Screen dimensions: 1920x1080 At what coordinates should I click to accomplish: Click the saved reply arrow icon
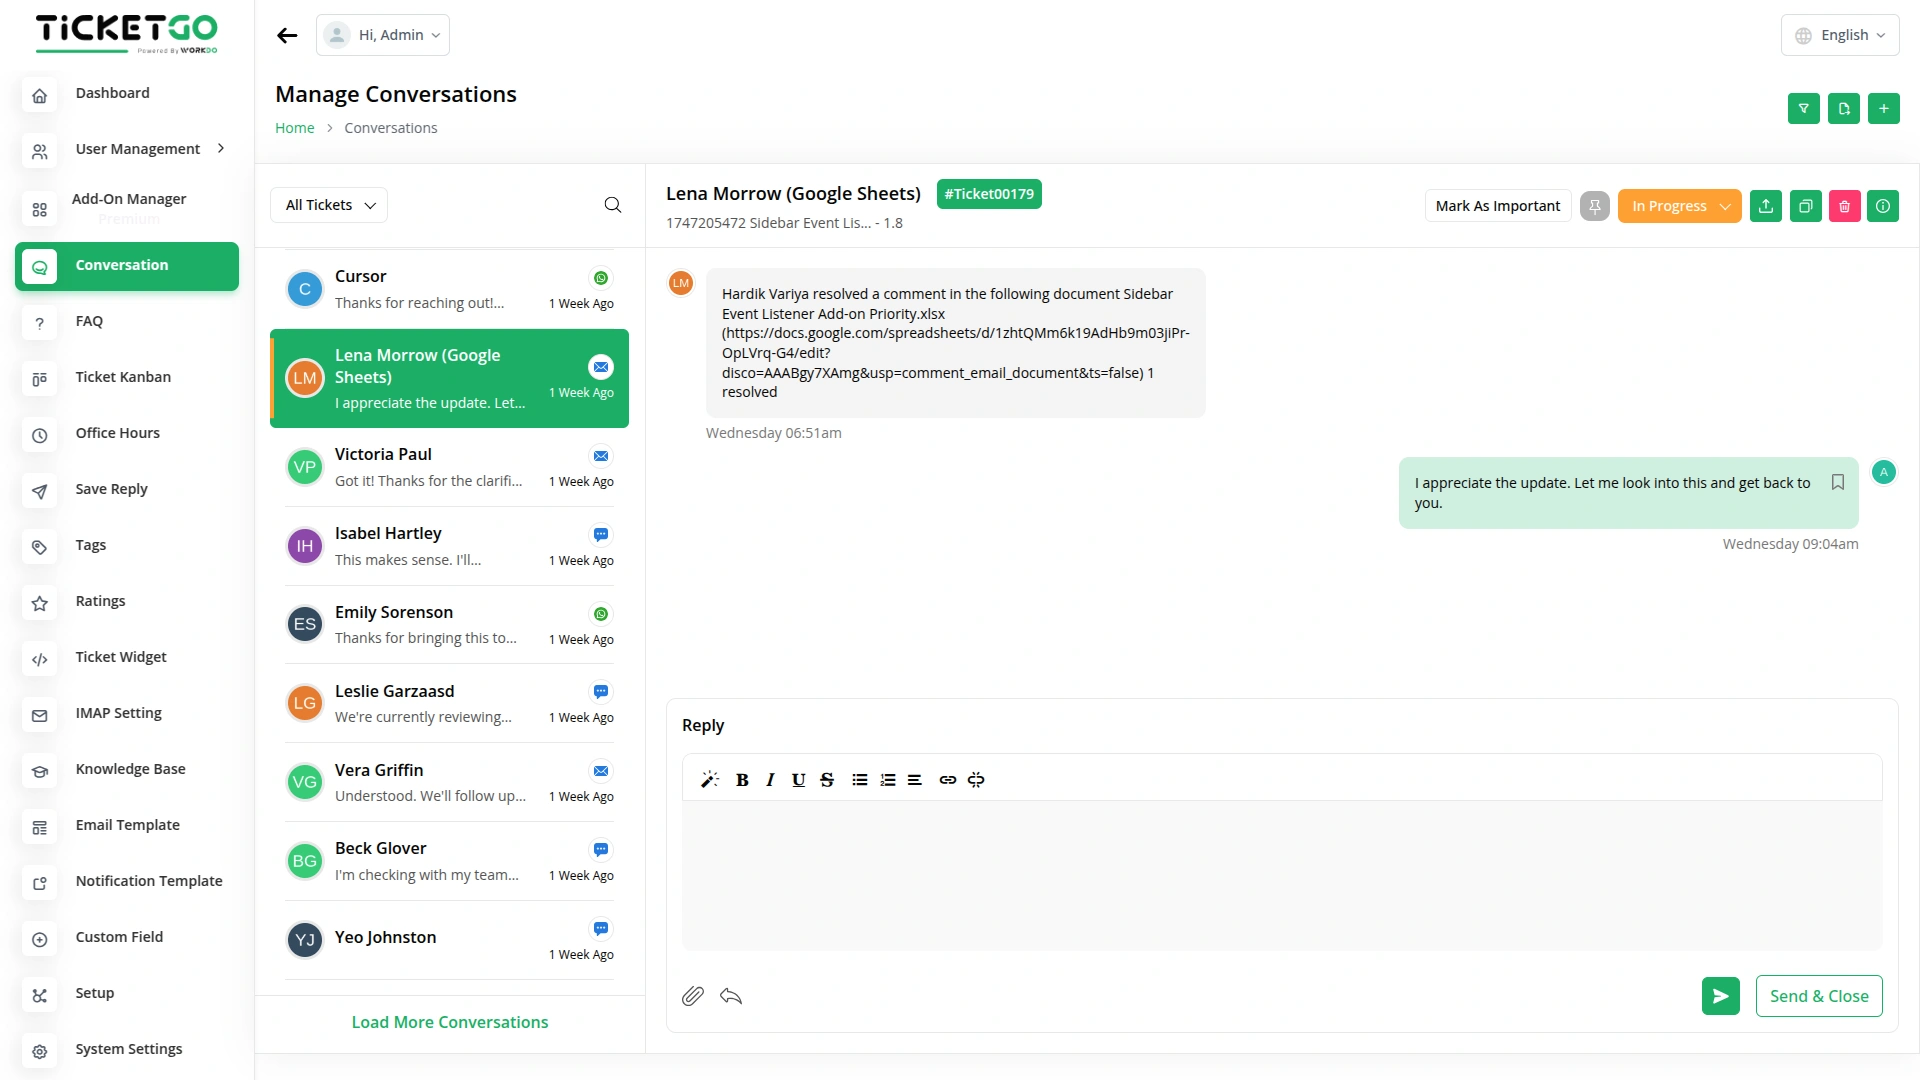point(731,996)
